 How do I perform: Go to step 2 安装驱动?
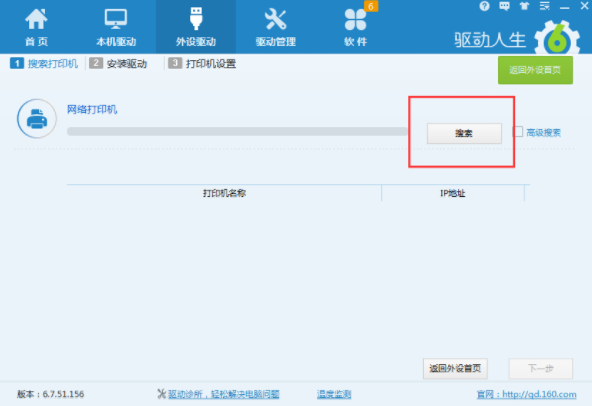tap(118, 63)
